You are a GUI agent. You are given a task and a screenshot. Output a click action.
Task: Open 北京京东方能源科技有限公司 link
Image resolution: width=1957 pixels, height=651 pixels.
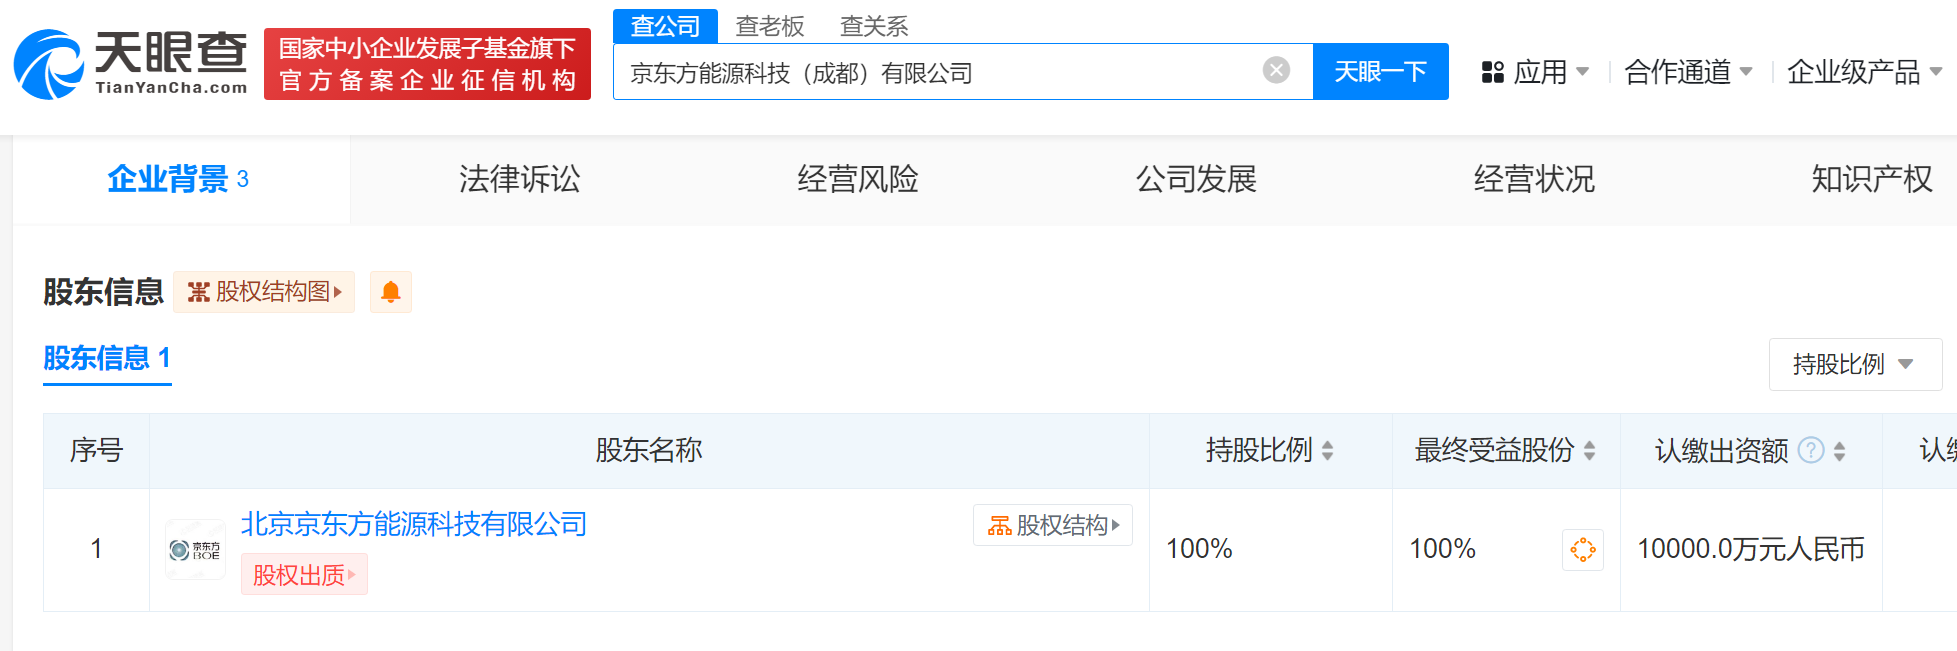[x=413, y=524]
